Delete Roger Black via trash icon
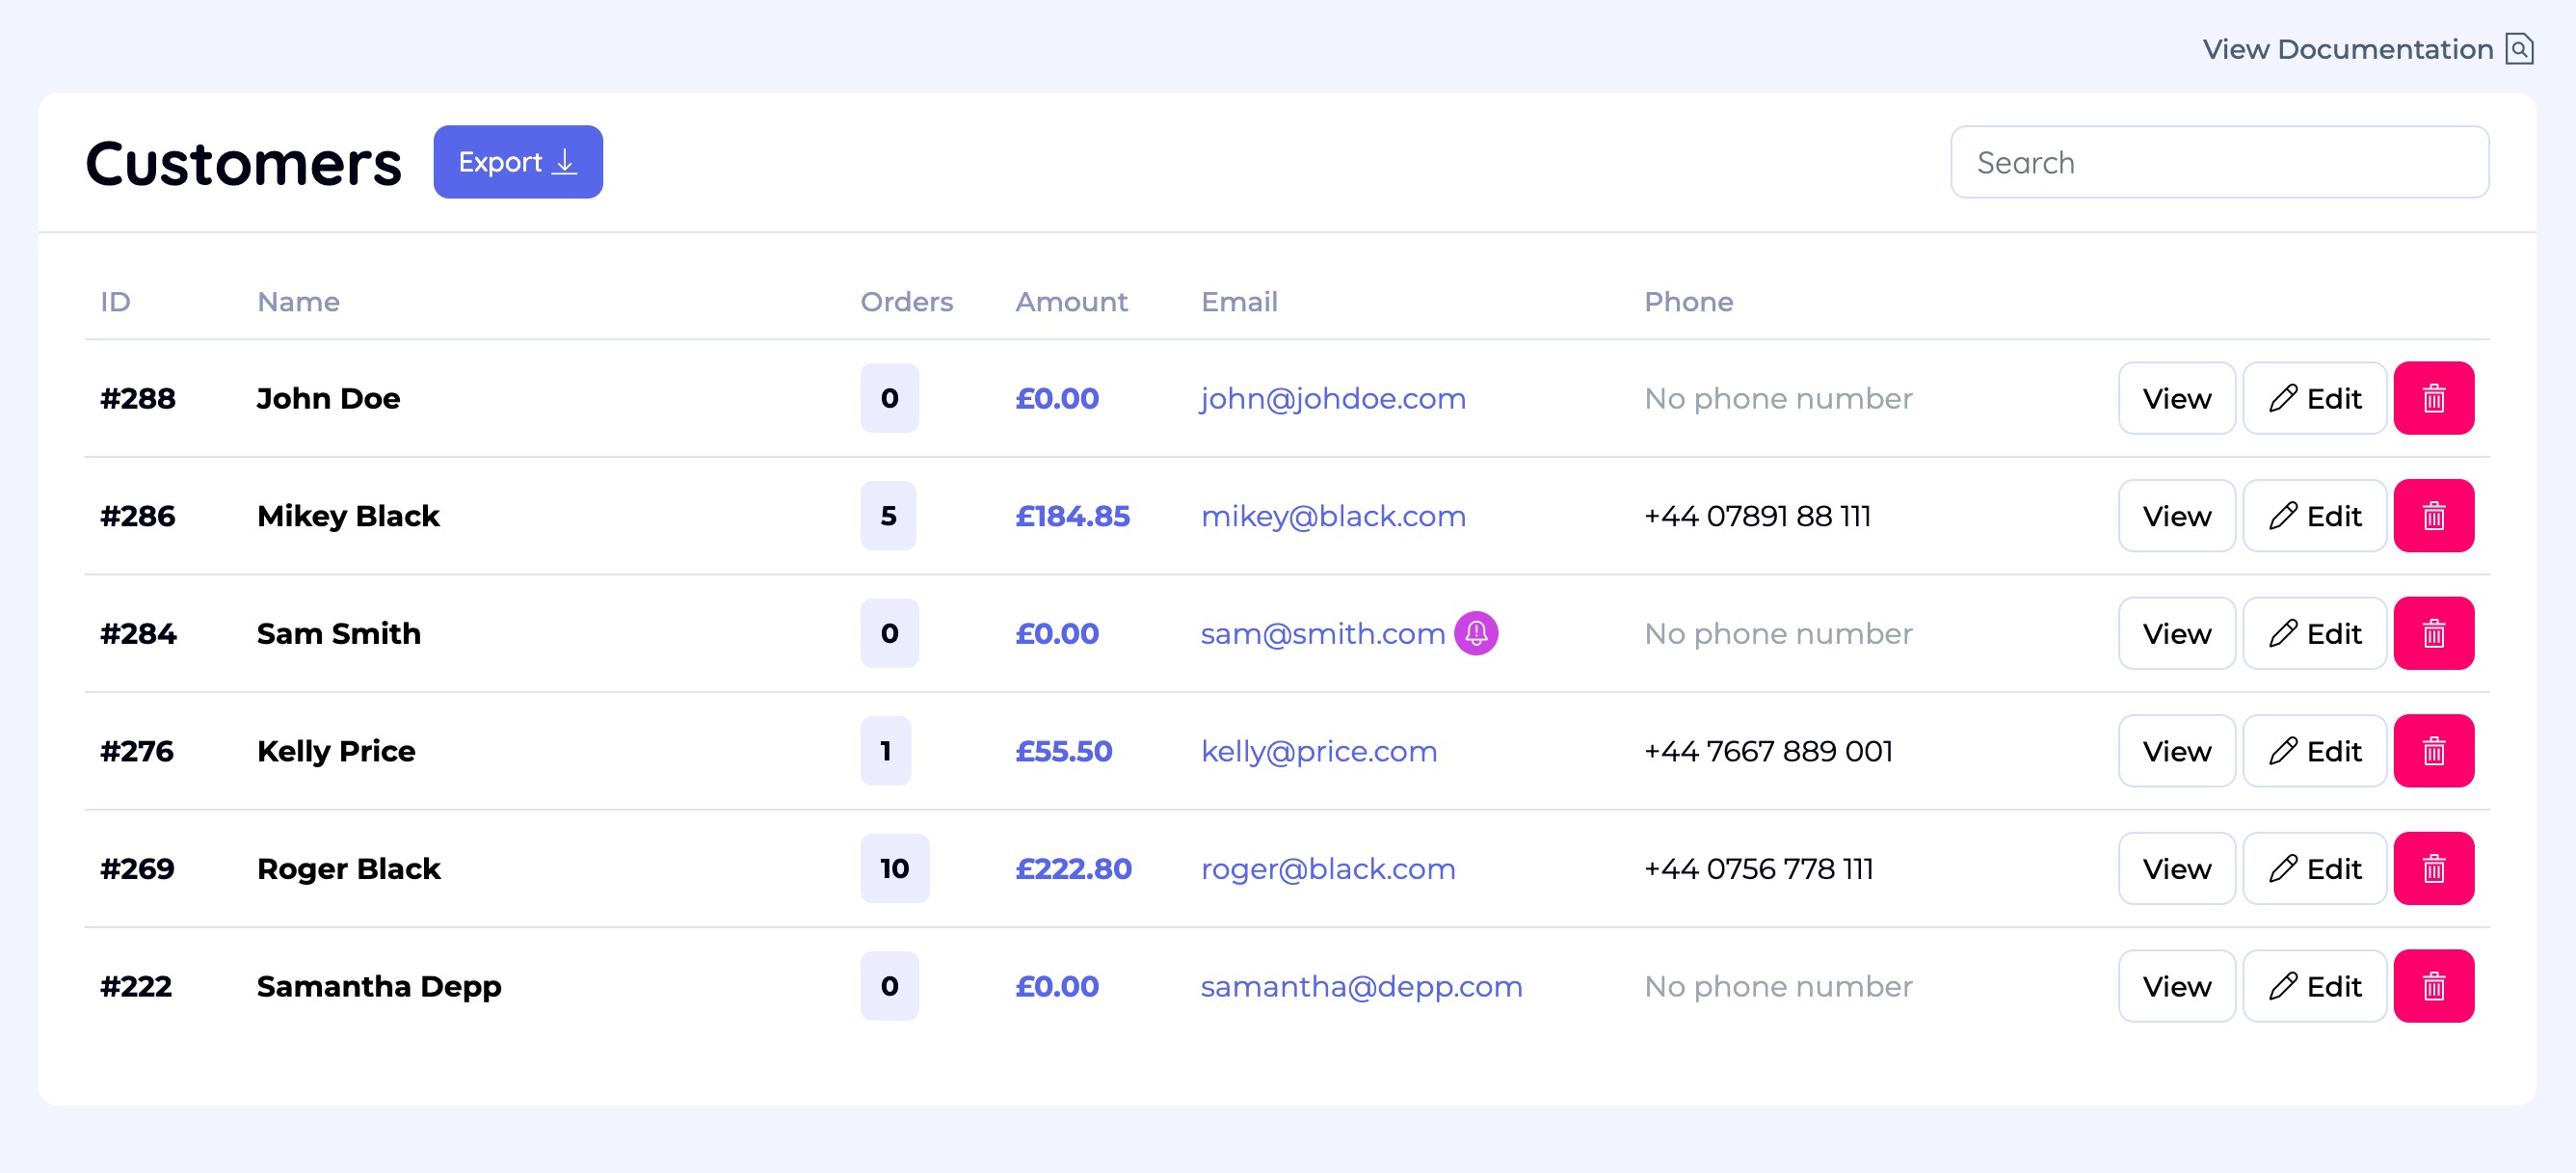The width and height of the screenshot is (2576, 1173). click(x=2433, y=868)
